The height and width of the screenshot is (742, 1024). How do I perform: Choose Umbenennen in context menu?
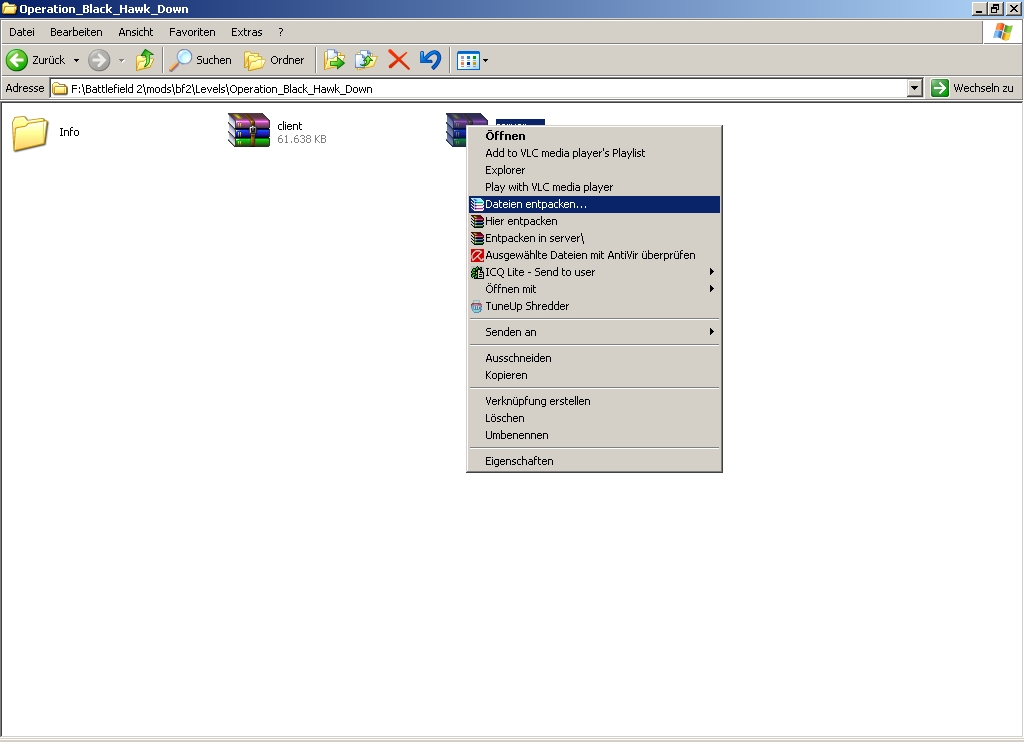click(594, 435)
